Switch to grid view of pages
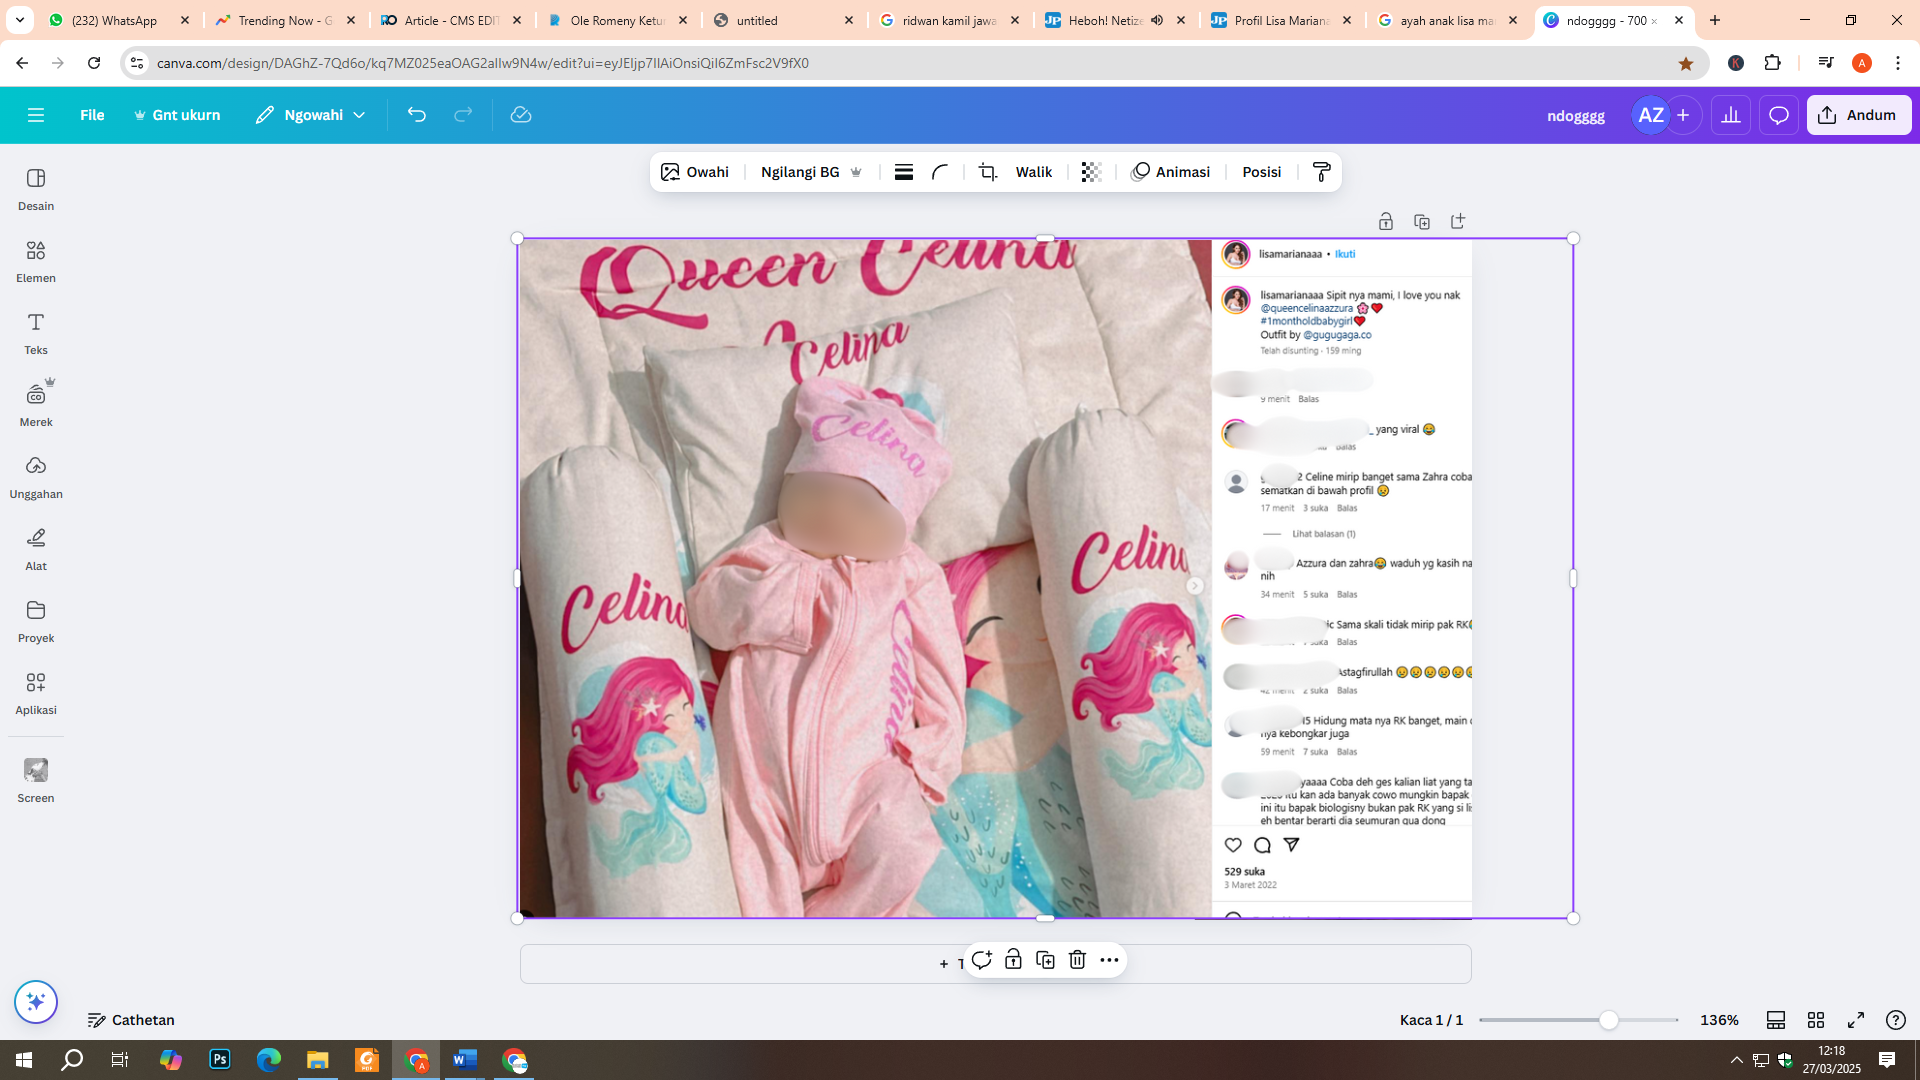Screen dimensions: 1920x1080 pos(1816,1020)
